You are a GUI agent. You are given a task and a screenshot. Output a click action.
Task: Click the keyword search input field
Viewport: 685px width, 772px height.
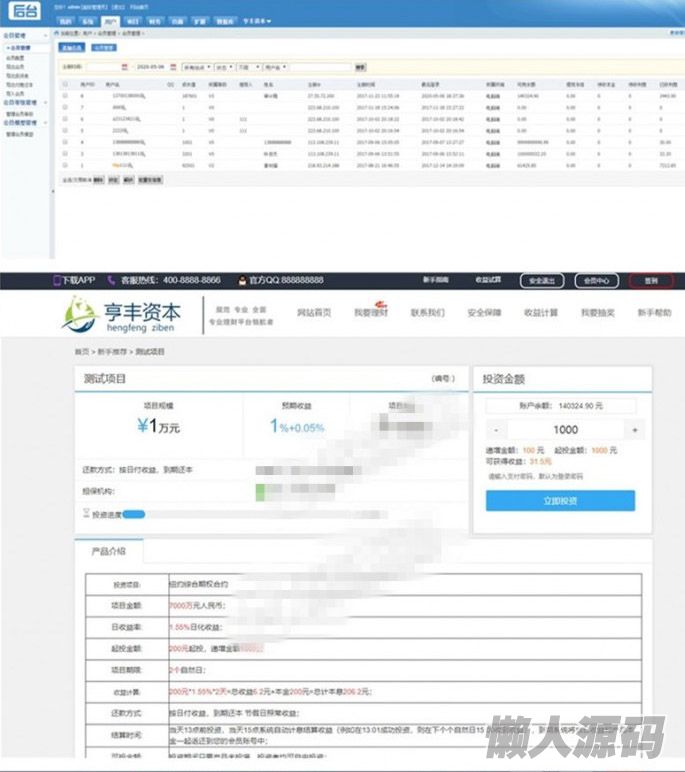[x=321, y=67]
